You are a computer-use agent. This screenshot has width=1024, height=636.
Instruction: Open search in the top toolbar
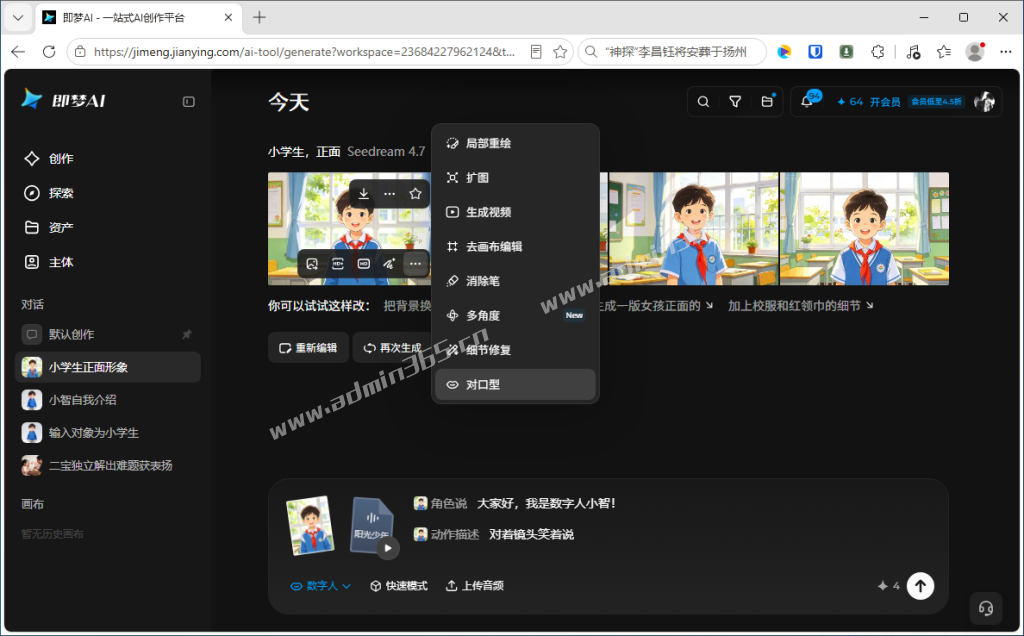pos(703,101)
